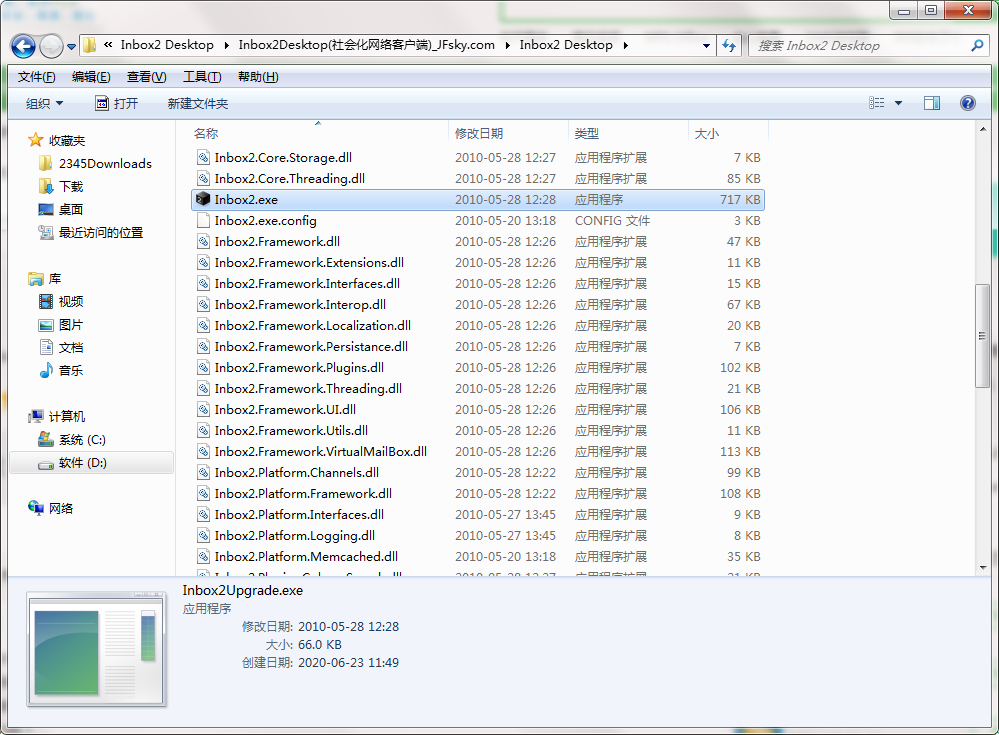The image size is (999, 735).
Task: Click the file list vertical scrollbar thumb
Action: tap(982, 336)
